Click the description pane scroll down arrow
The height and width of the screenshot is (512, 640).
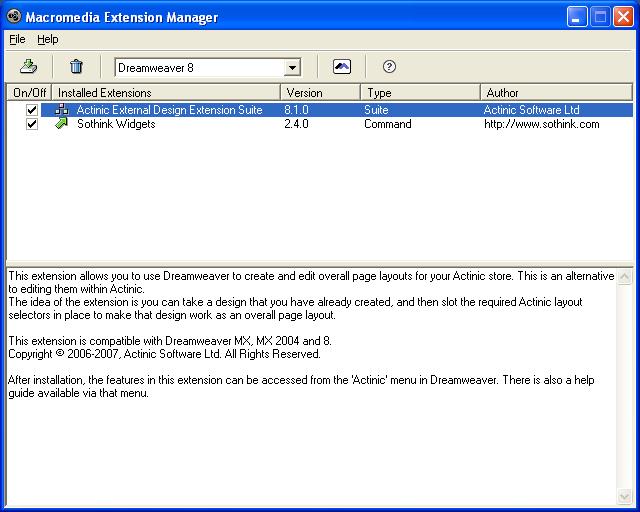[626, 497]
